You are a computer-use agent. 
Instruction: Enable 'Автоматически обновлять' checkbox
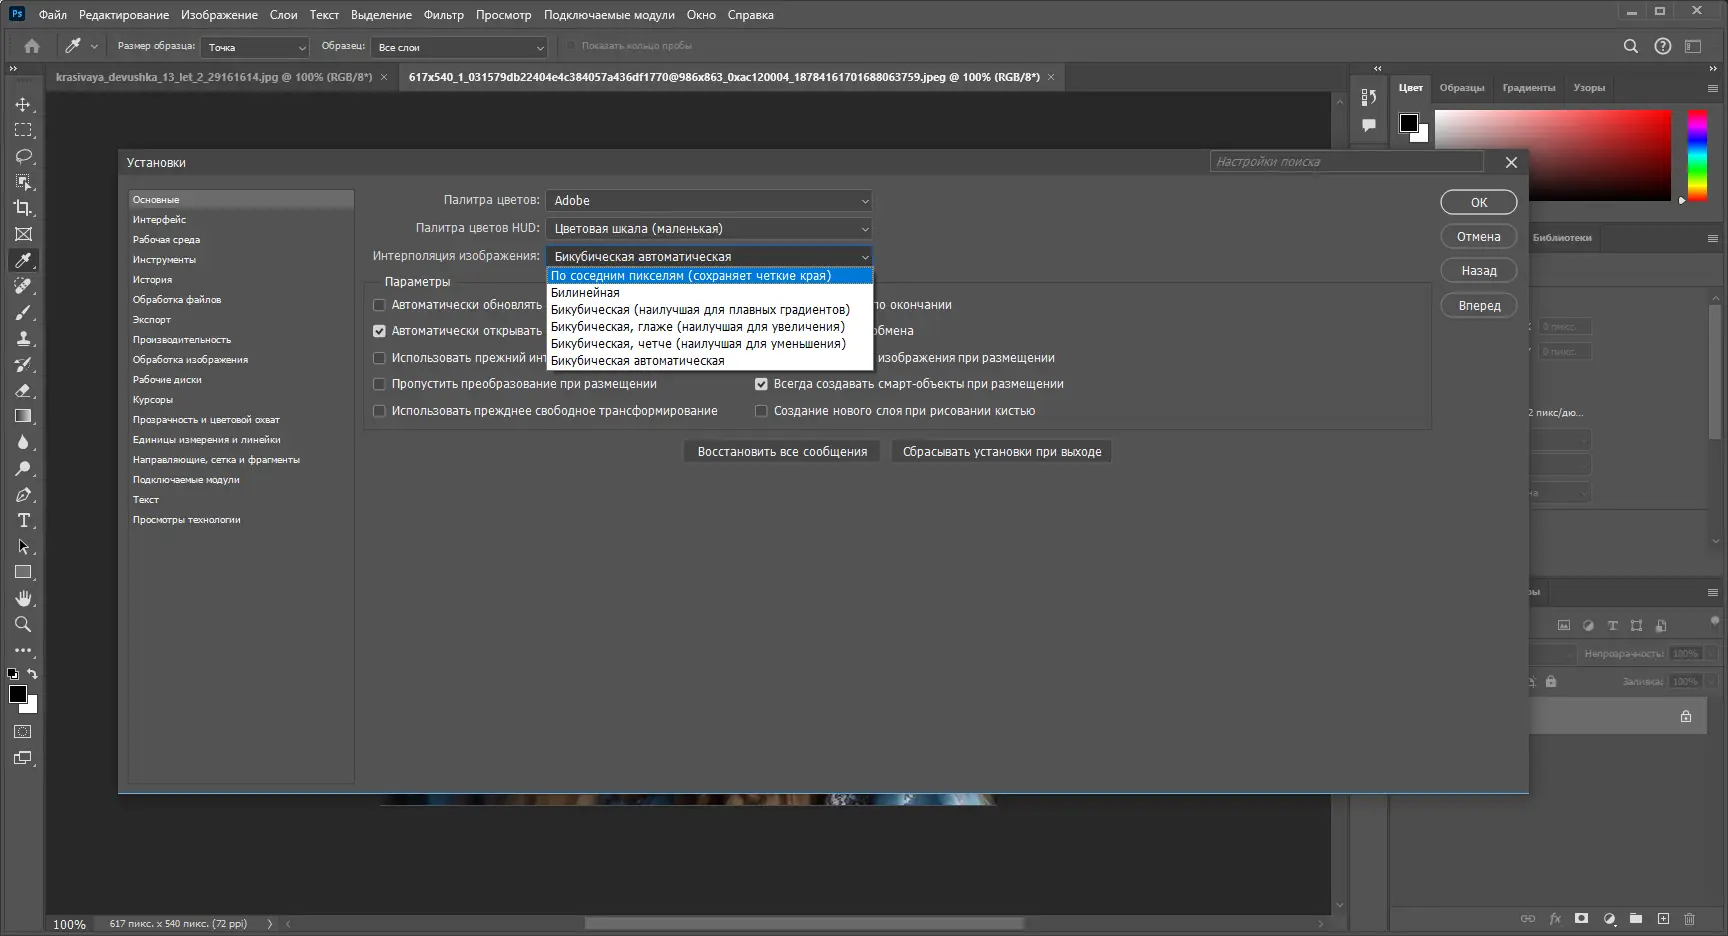tap(379, 305)
